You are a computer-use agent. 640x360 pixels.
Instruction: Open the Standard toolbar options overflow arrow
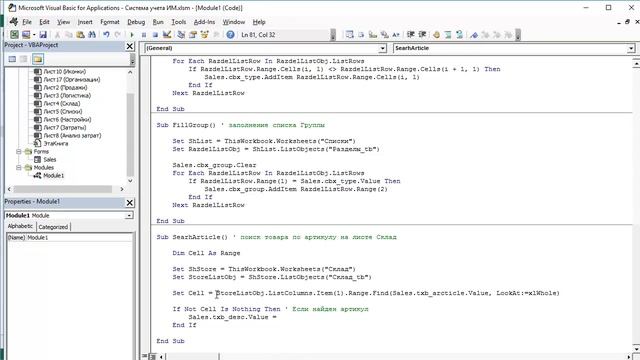point(333,35)
